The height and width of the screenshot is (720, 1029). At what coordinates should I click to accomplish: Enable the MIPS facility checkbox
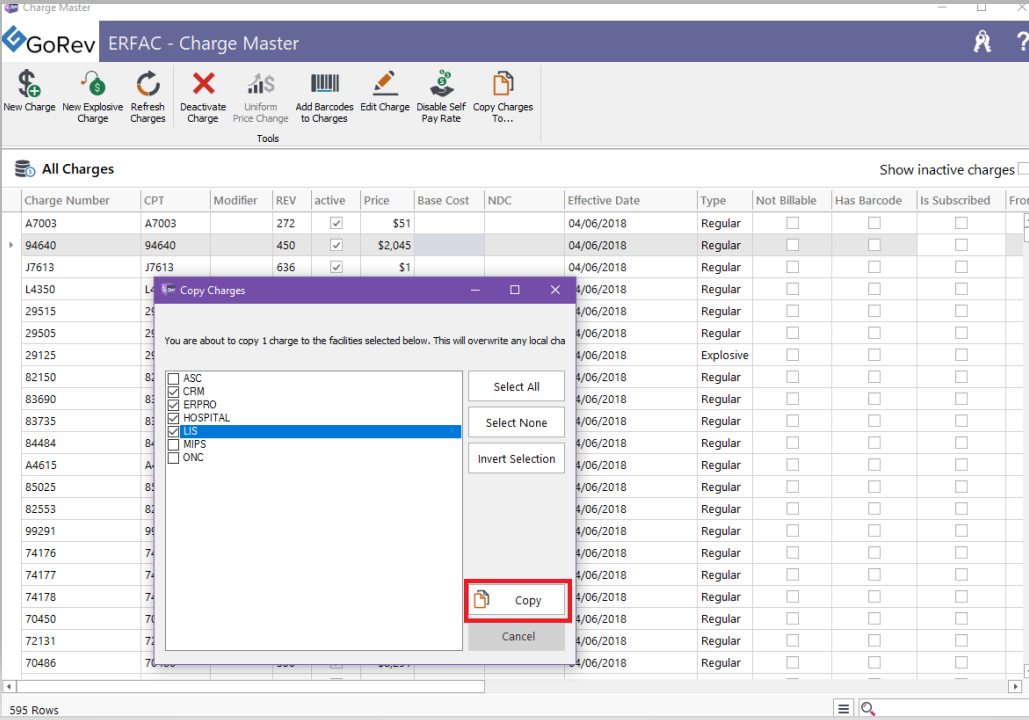174,445
